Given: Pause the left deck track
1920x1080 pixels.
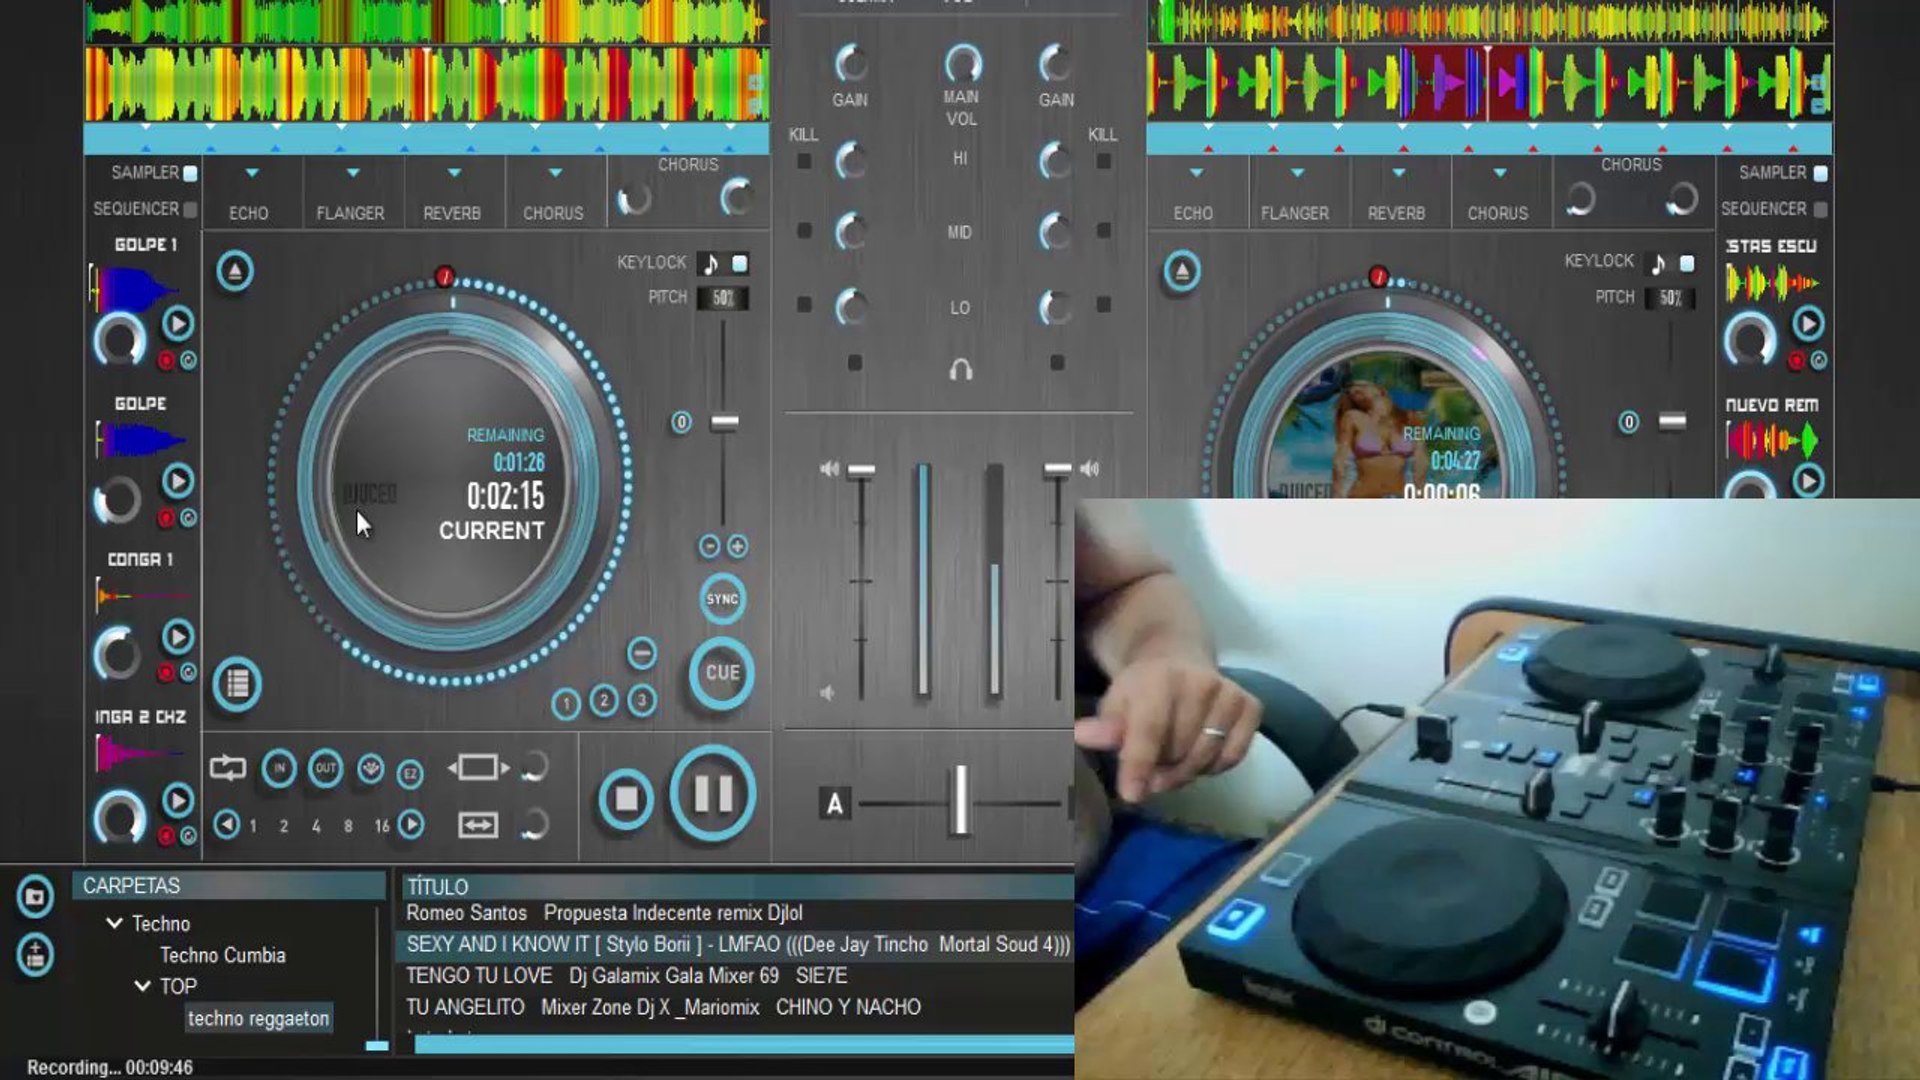Looking at the screenshot, I should [713, 795].
